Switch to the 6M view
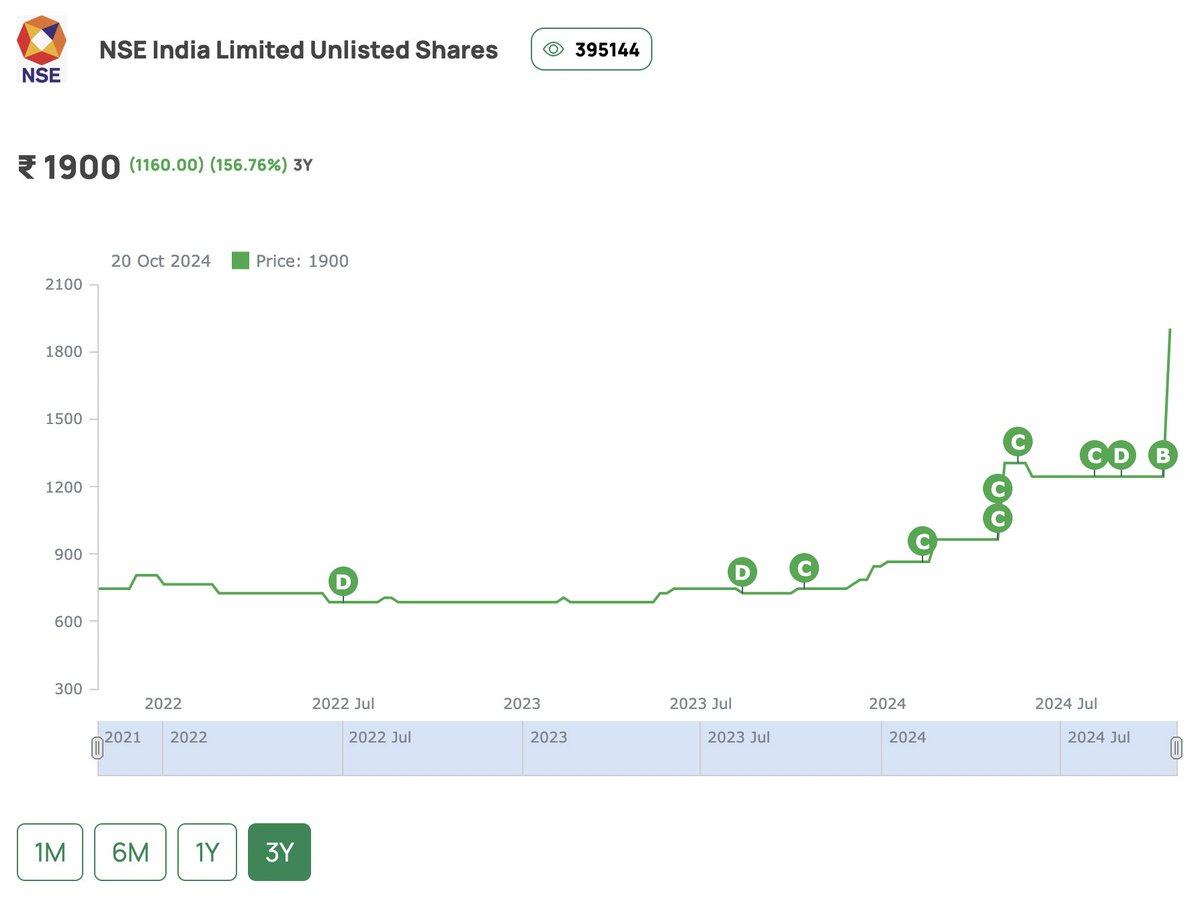 (130, 851)
